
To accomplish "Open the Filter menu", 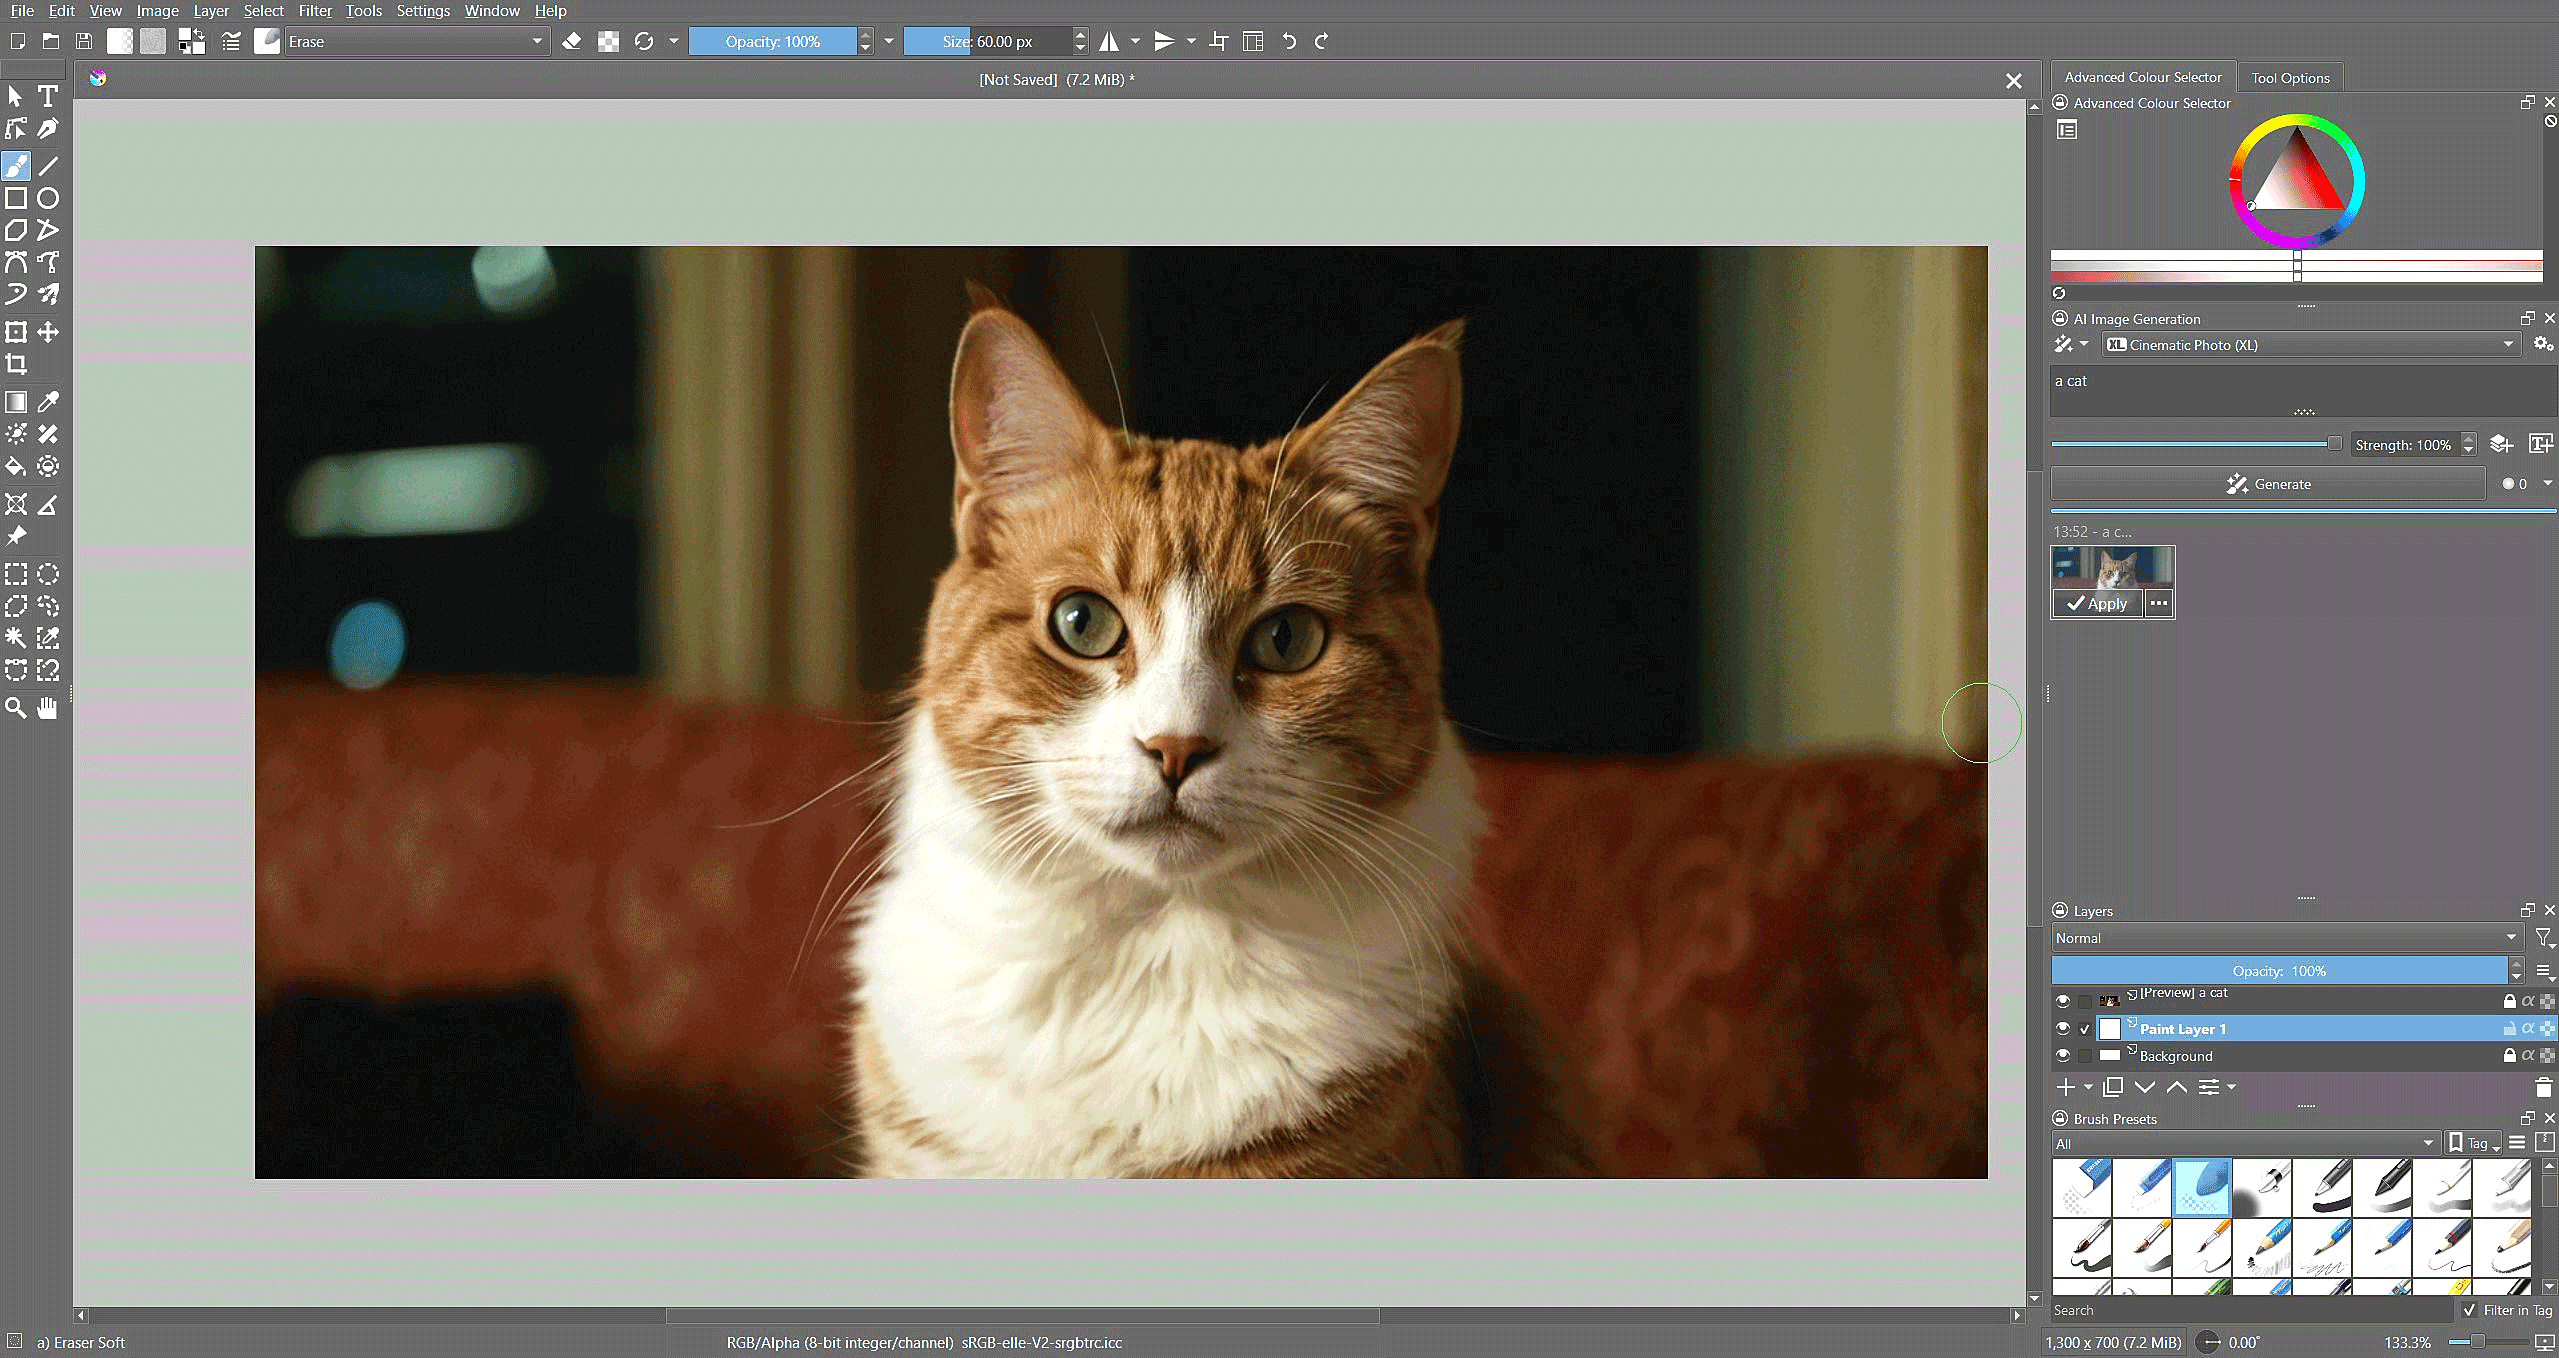I will tap(314, 11).
